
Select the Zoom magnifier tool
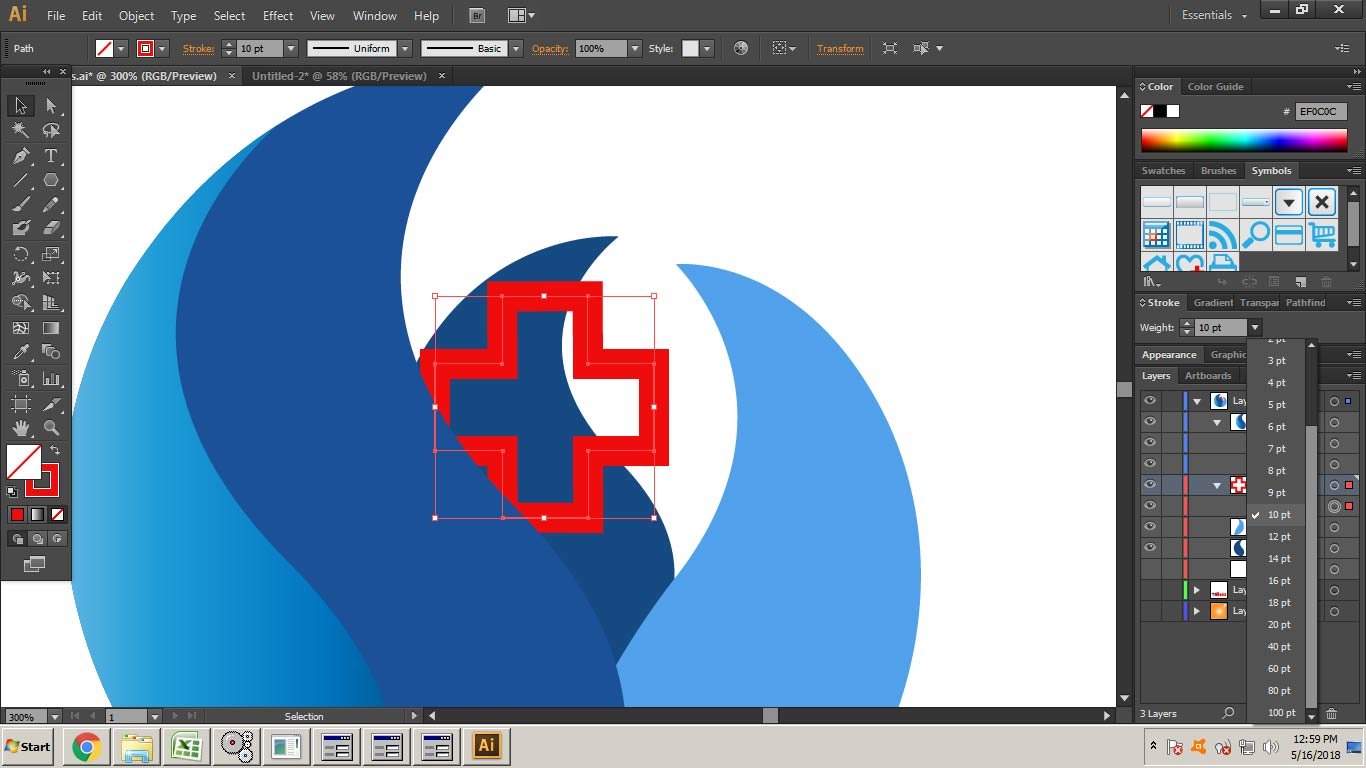coord(51,428)
